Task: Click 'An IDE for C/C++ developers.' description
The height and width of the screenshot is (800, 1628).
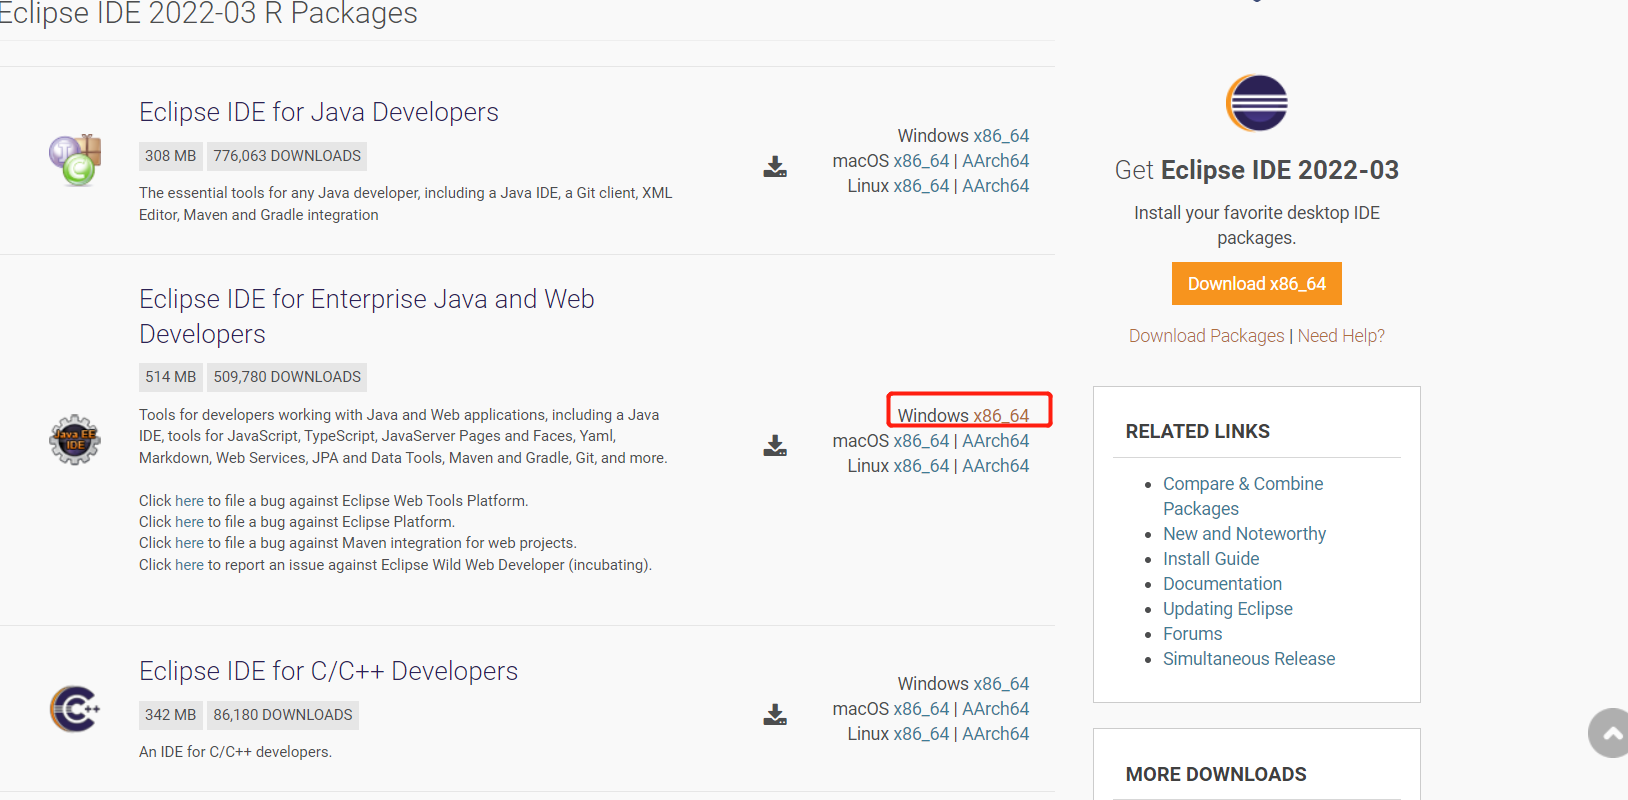Action: point(235,752)
